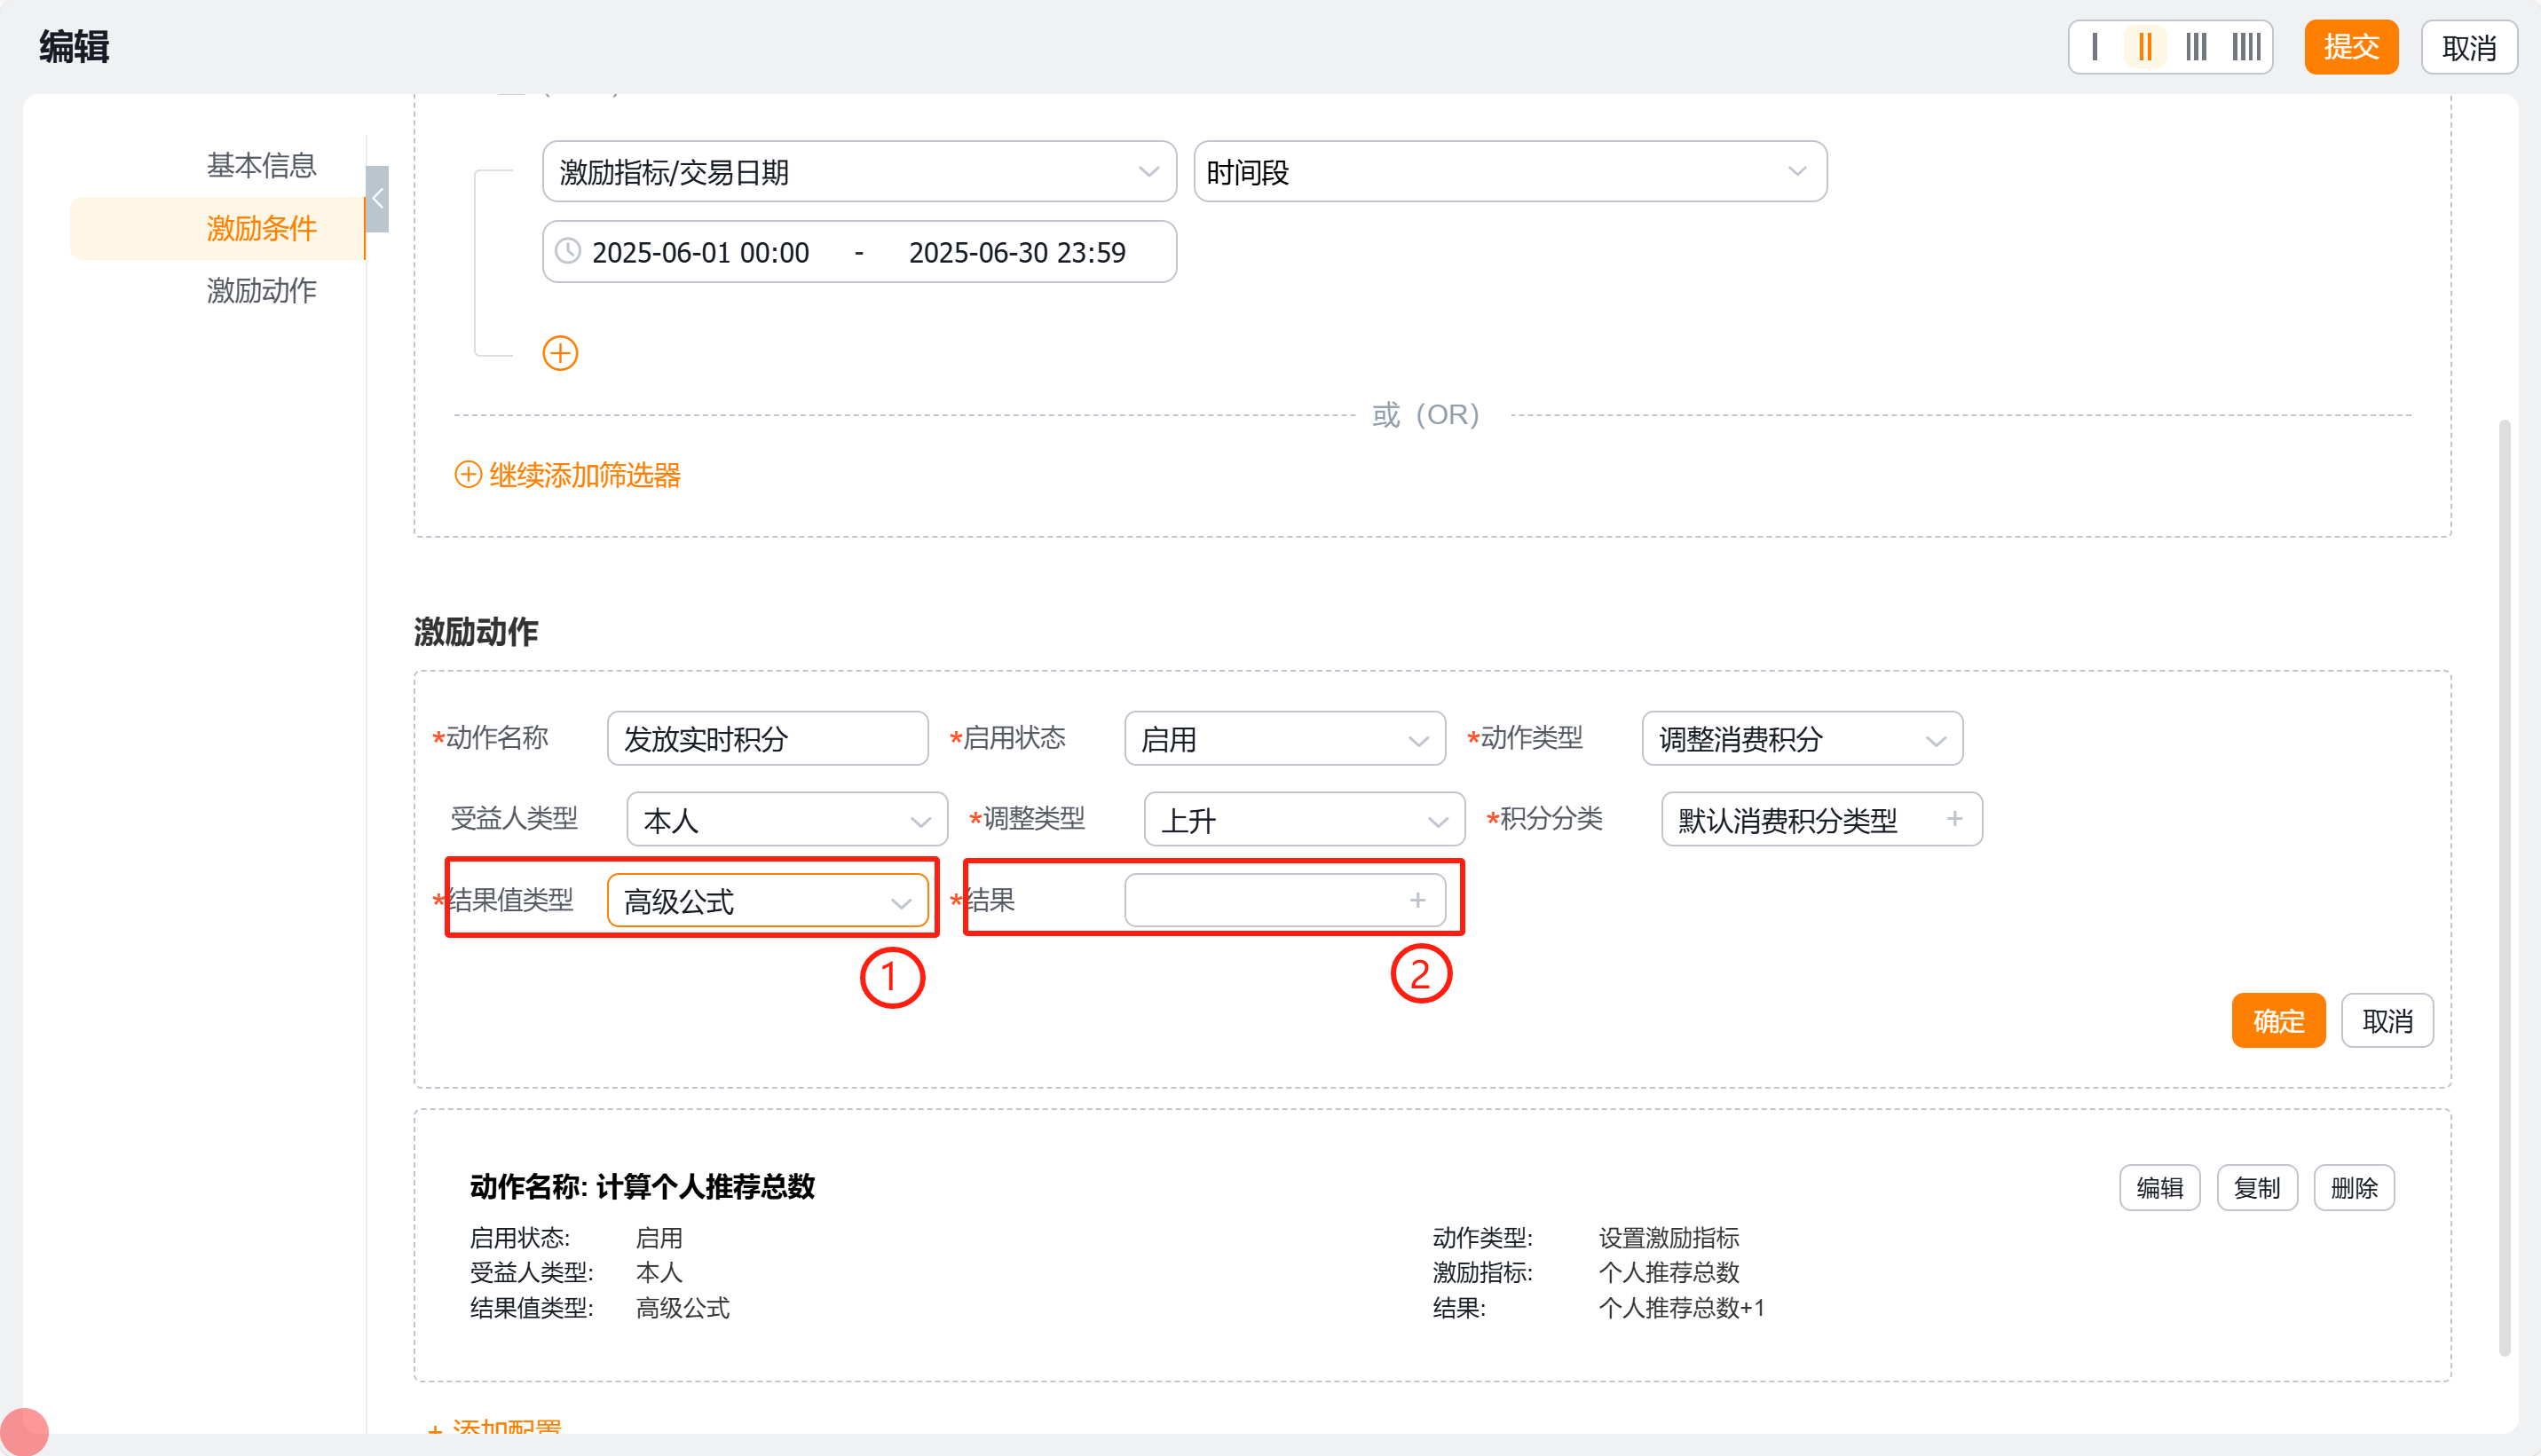
Task: Go to 激励动作 sidebar section
Action: [261, 291]
